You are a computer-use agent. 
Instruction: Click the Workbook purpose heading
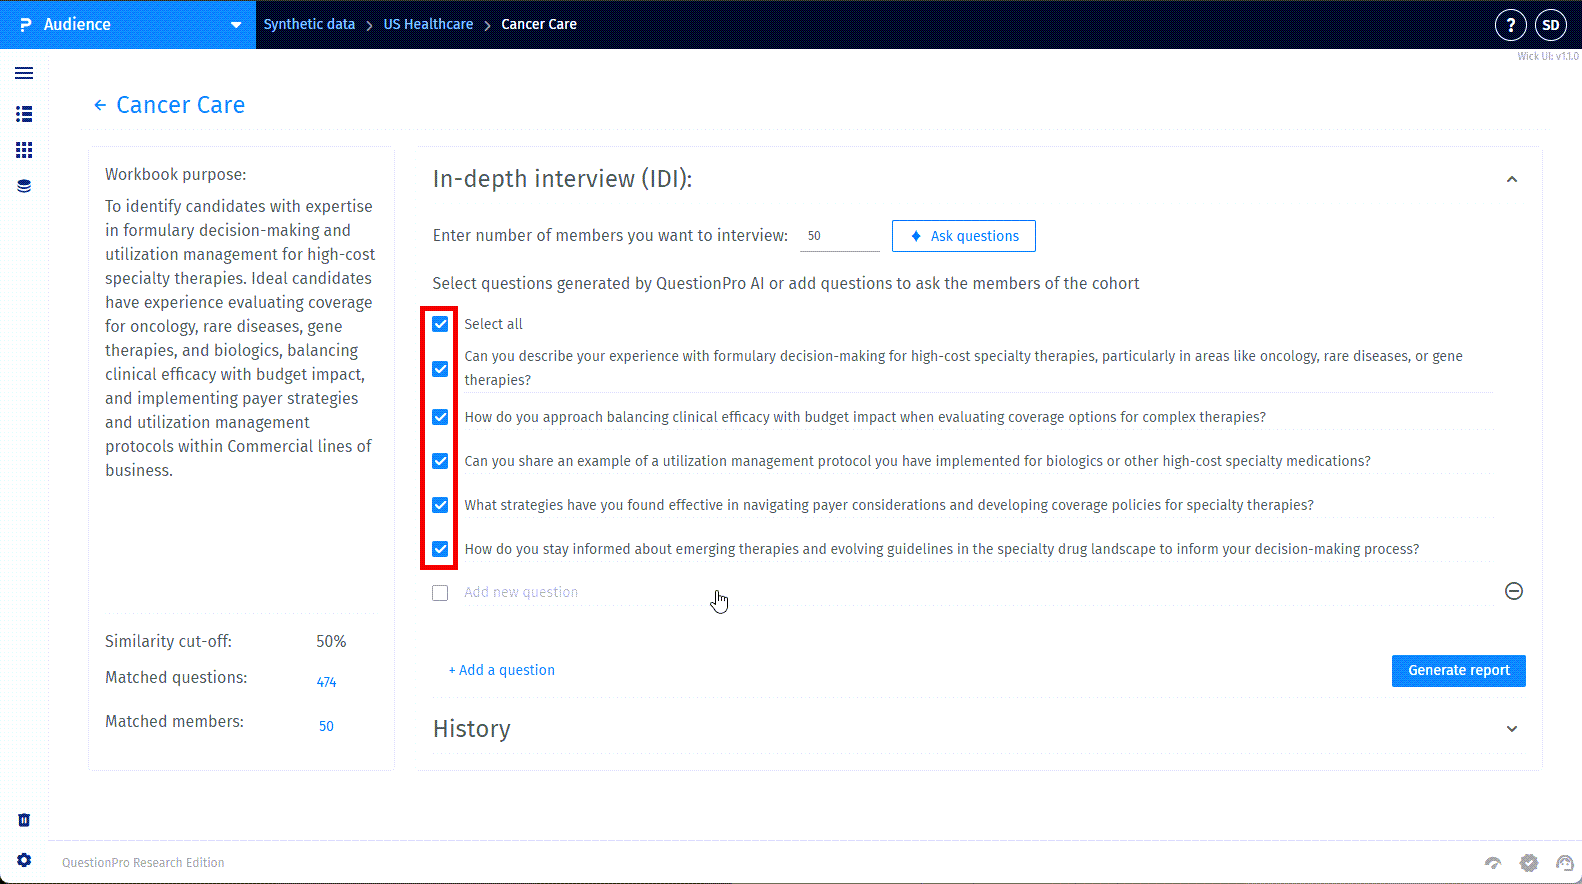point(176,174)
